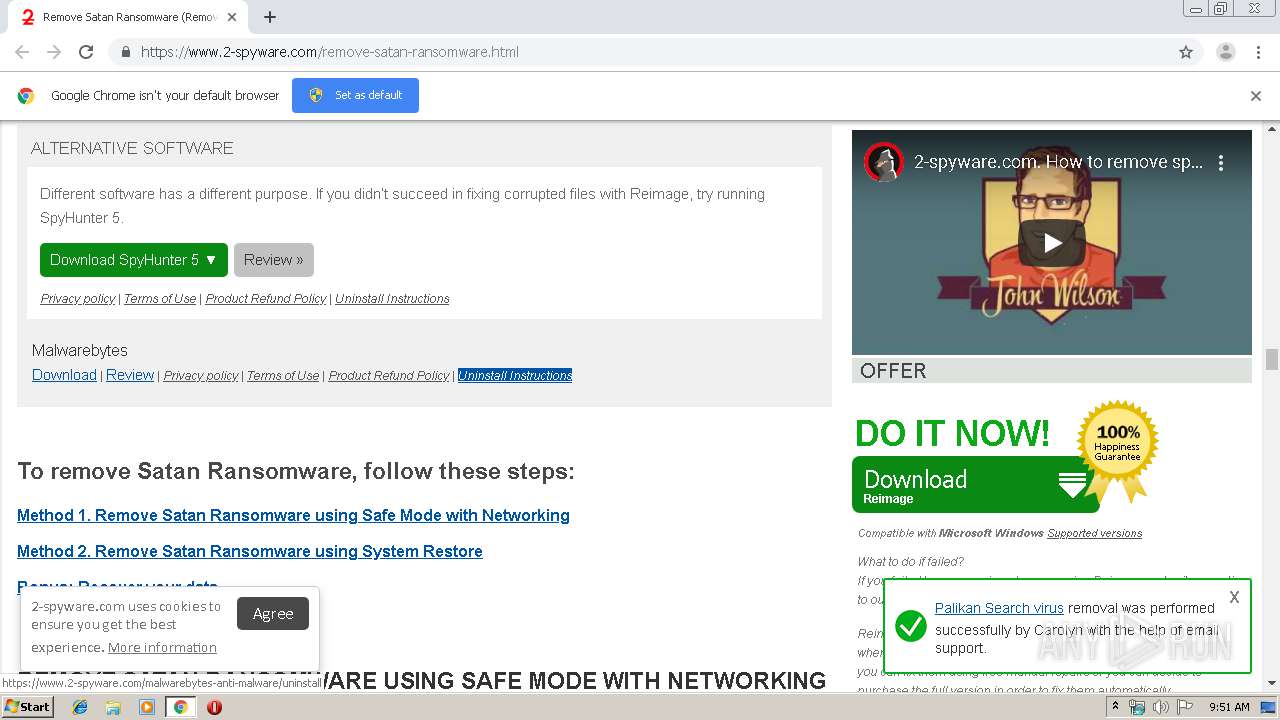The width and height of the screenshot is (1280, 720).
Task: Click Action Center flag tray icon
Action: click(x=1185, y=707)
